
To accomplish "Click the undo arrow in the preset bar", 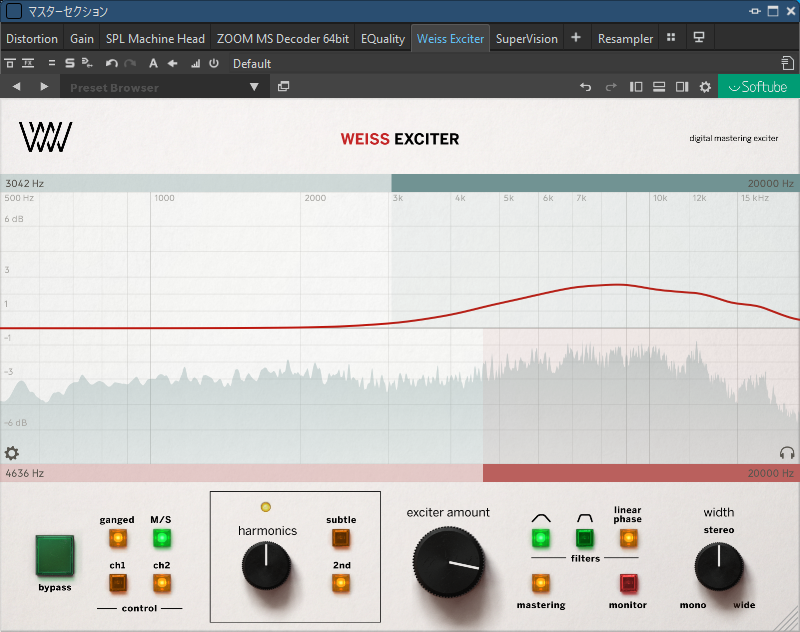I will coord(586,87).
